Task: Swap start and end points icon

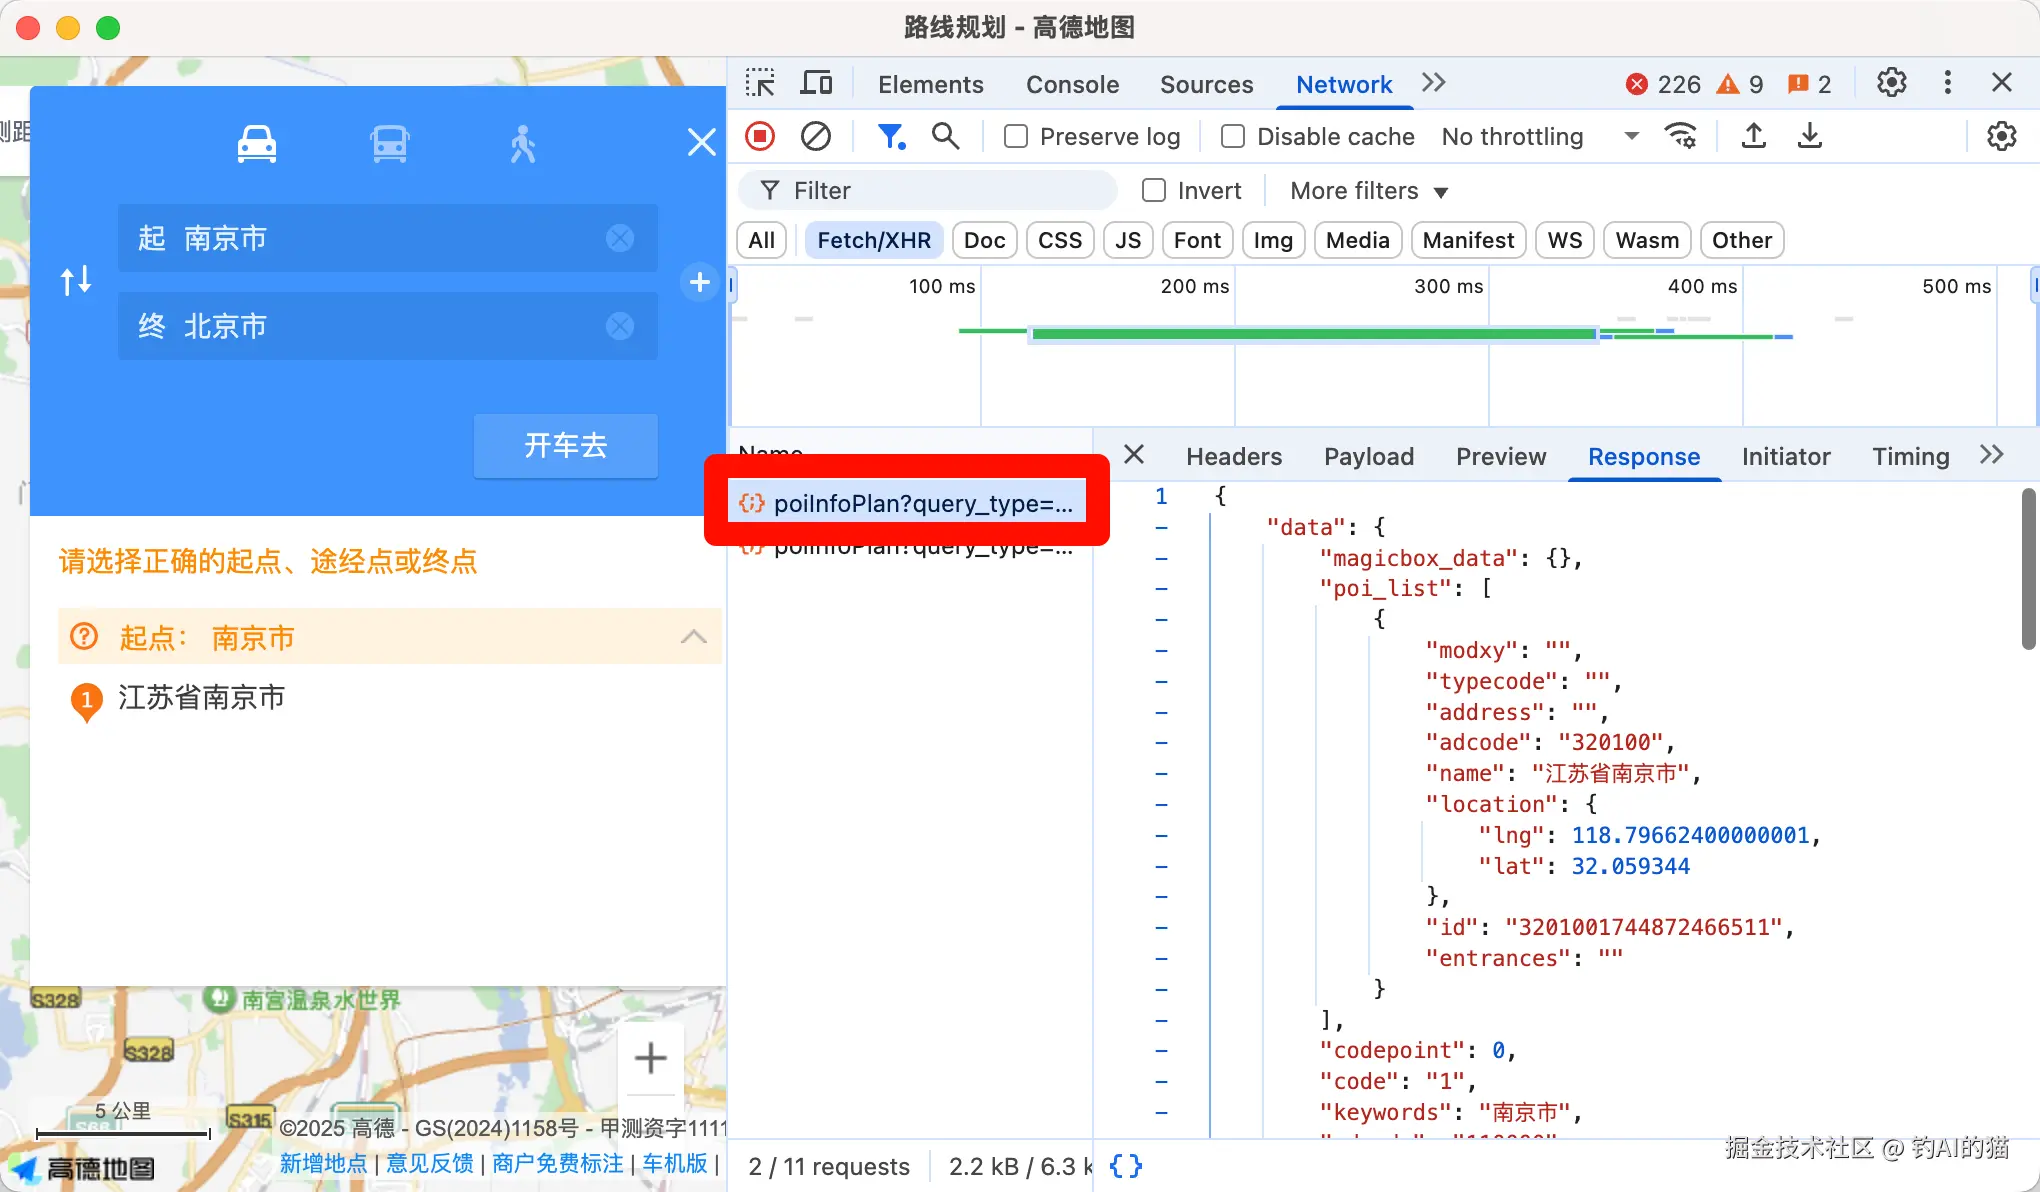Action: 76,281
